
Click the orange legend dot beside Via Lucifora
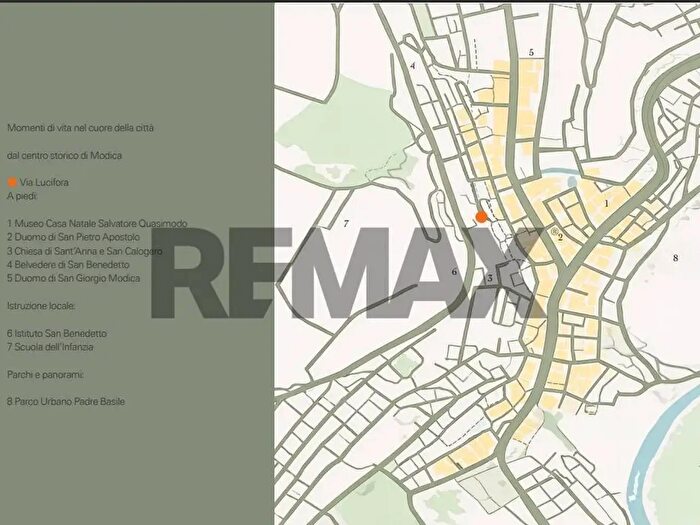pyautogui.click(x=12, y=182)
